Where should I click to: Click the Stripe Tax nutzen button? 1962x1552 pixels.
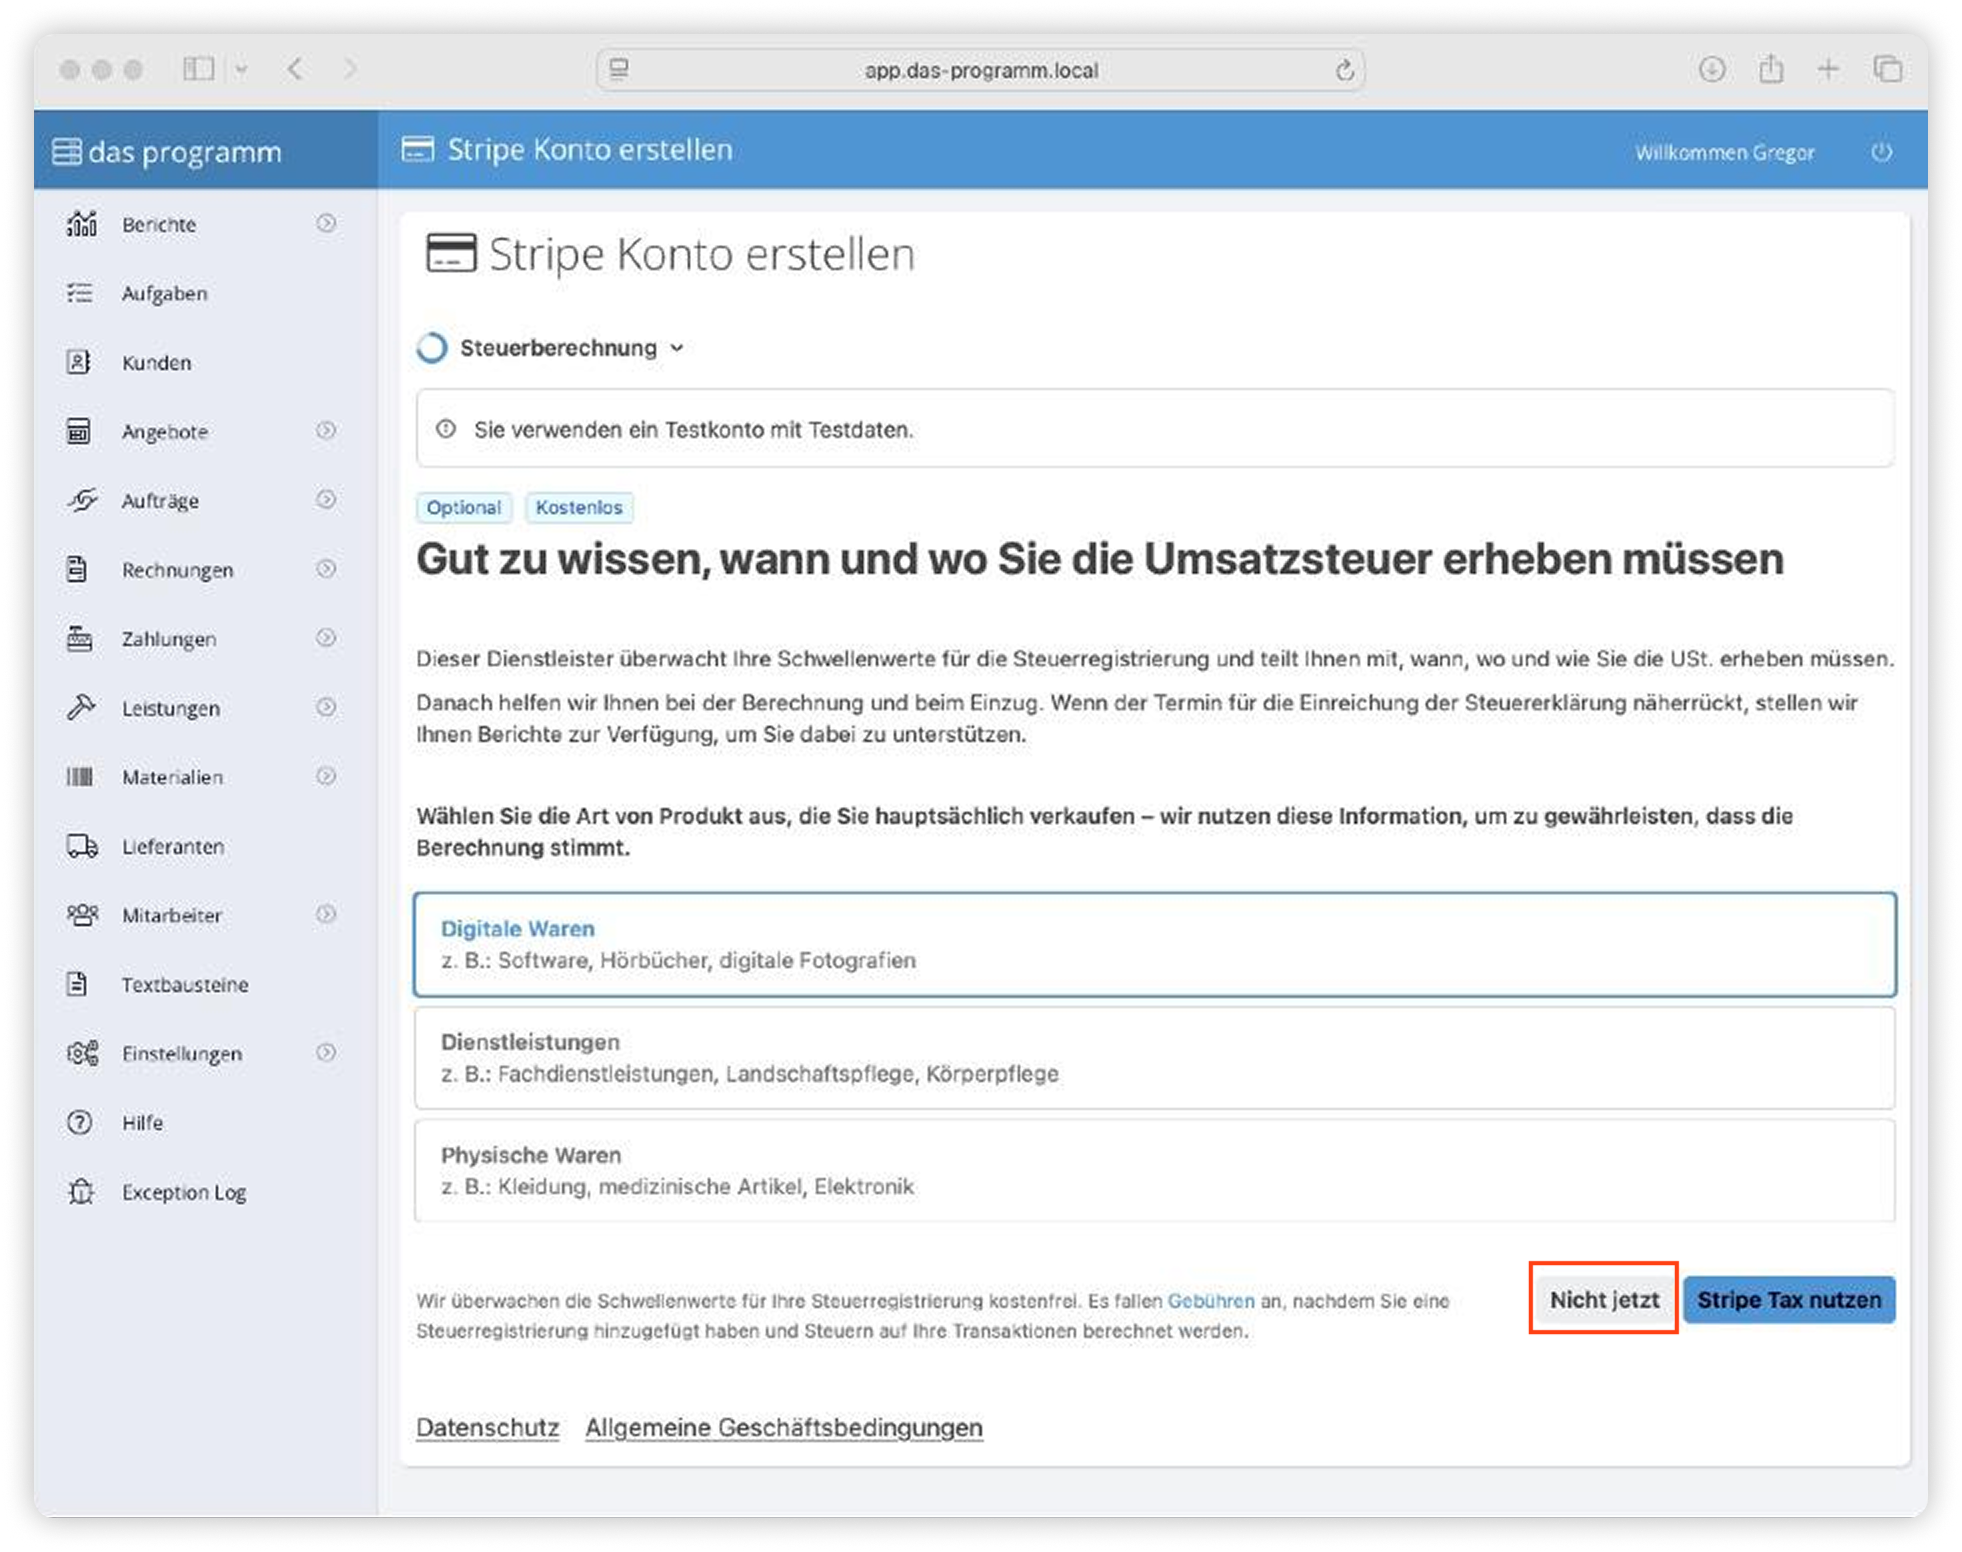point(1788,1300)
